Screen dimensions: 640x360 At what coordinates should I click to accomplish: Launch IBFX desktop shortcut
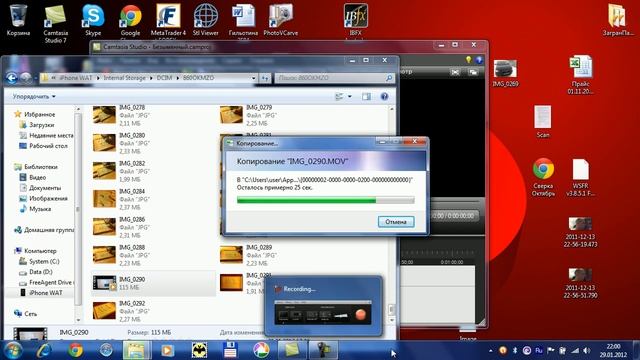[x=356, y=20]
